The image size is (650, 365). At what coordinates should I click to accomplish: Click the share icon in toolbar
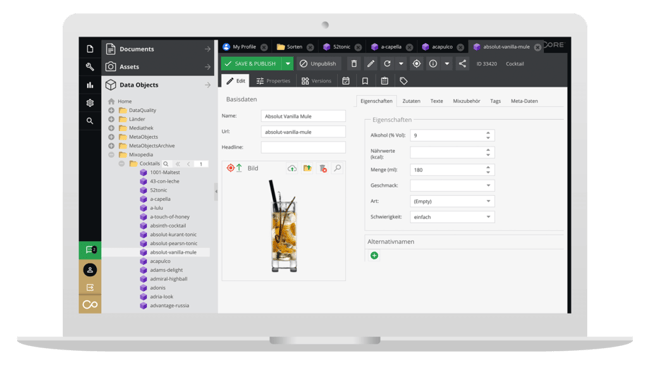coord(462,63)
